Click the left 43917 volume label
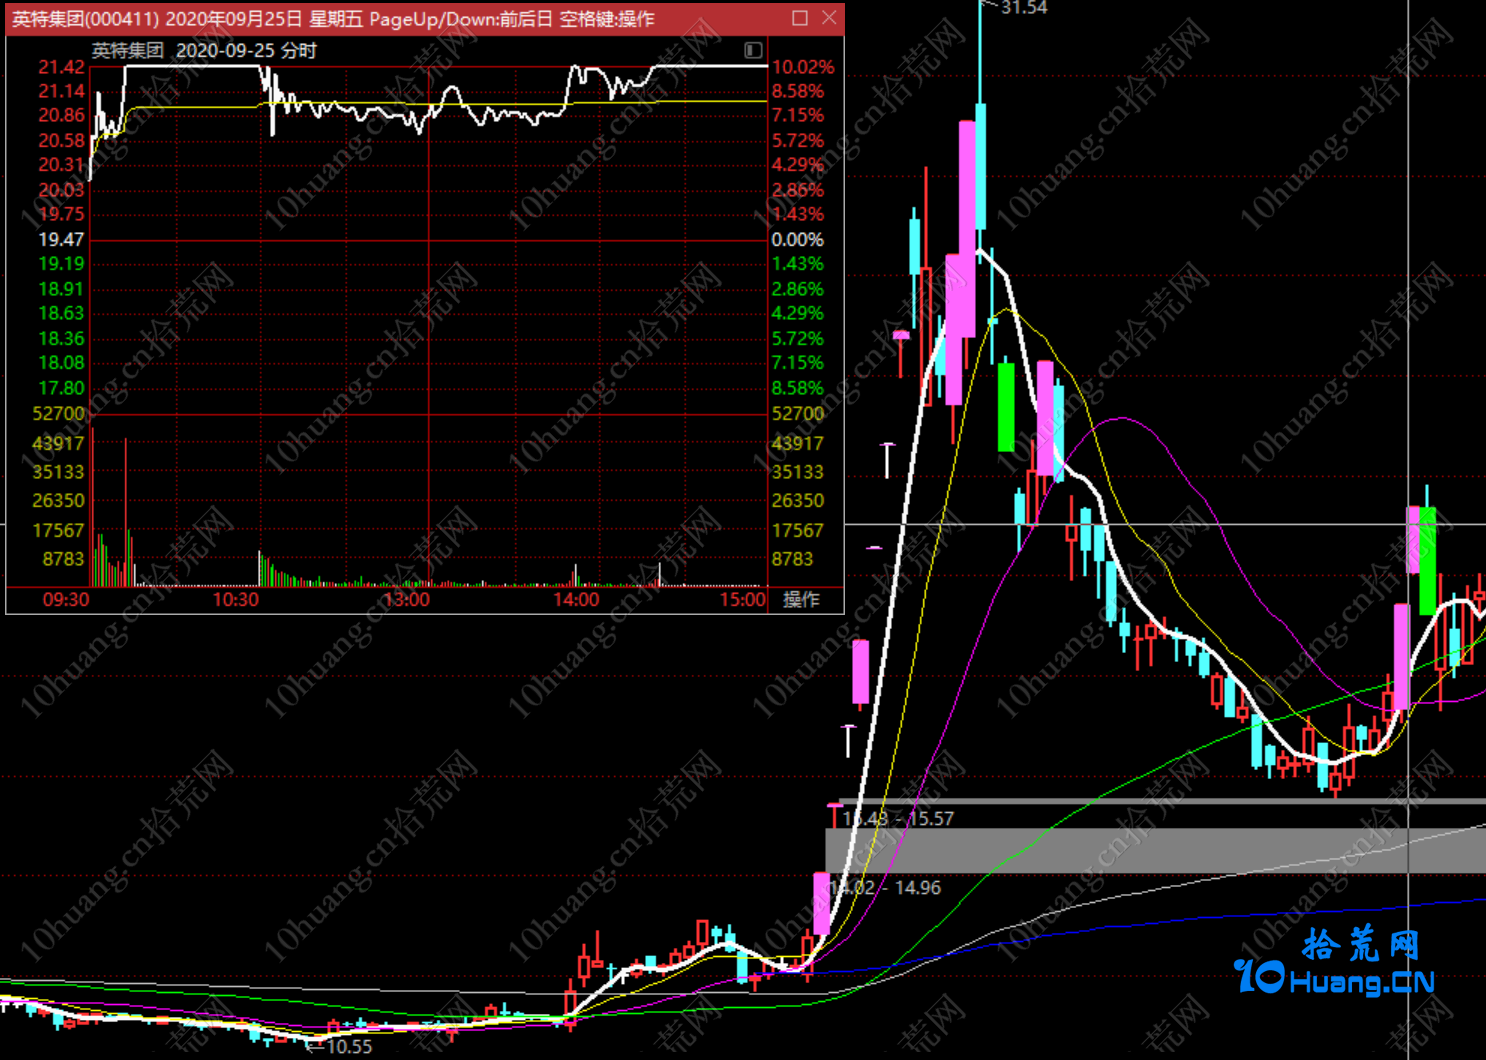 click(x=58, y=443)
